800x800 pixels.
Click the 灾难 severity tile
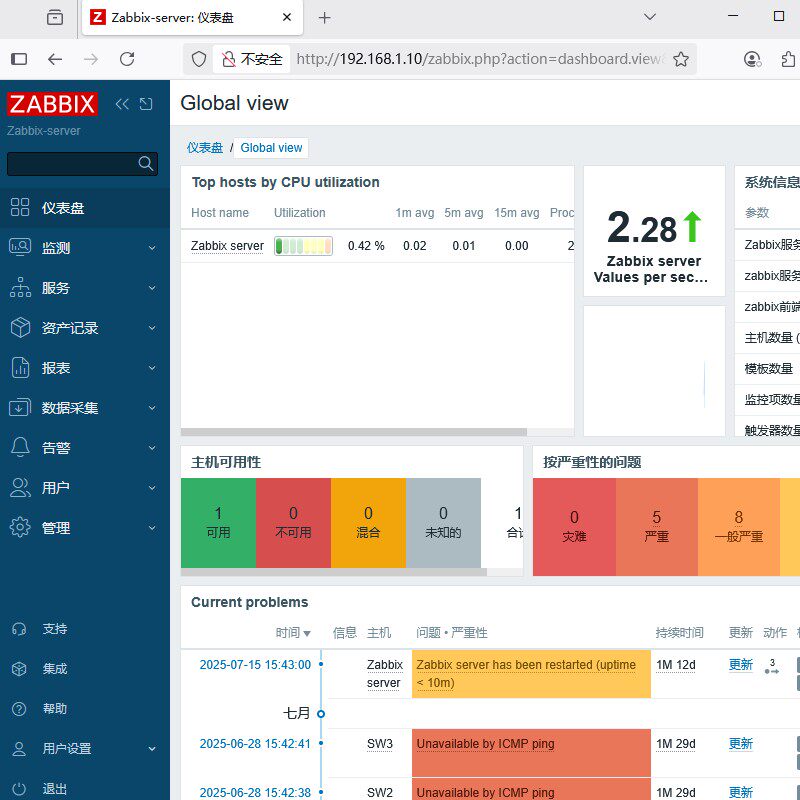(x=574, y=527)
